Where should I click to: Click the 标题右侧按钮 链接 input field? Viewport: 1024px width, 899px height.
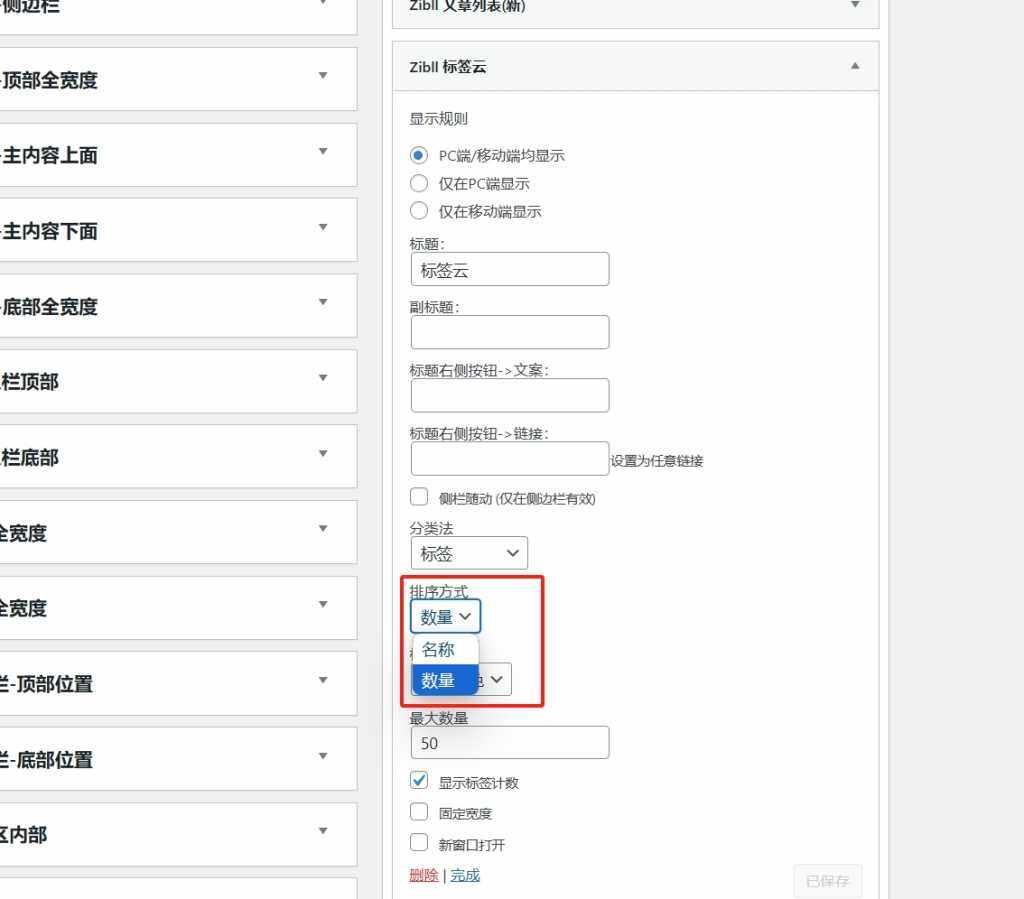(509, 458)
